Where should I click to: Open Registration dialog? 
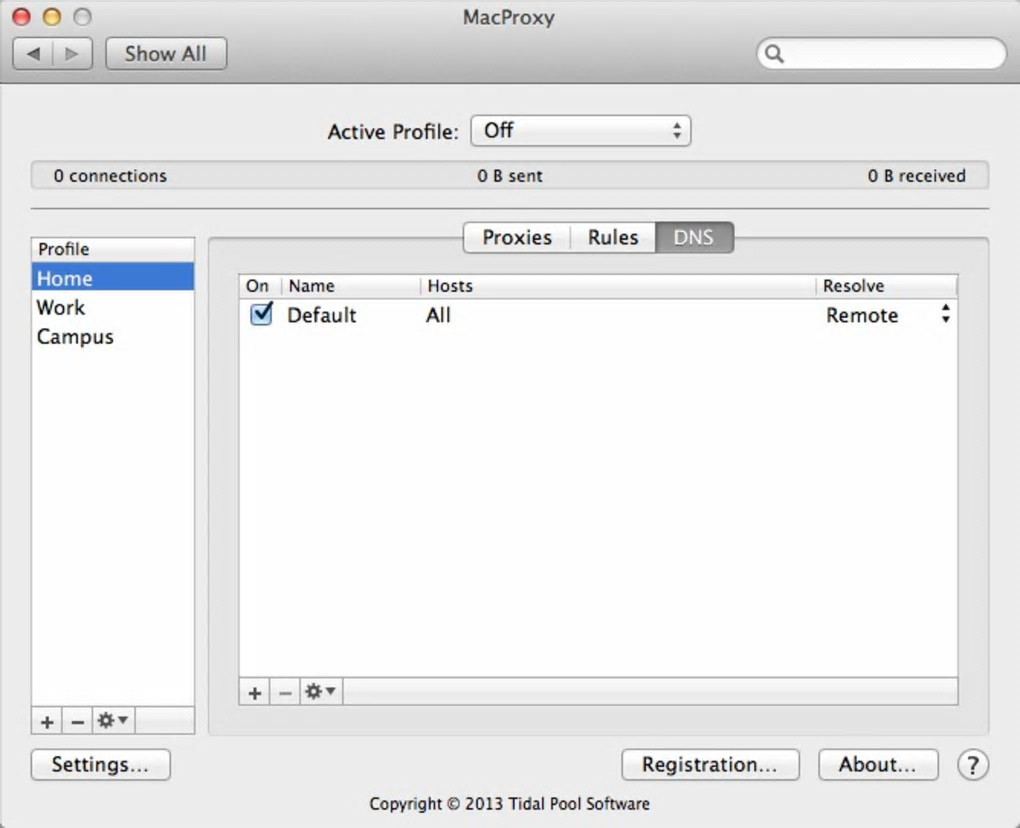(710, 765)
